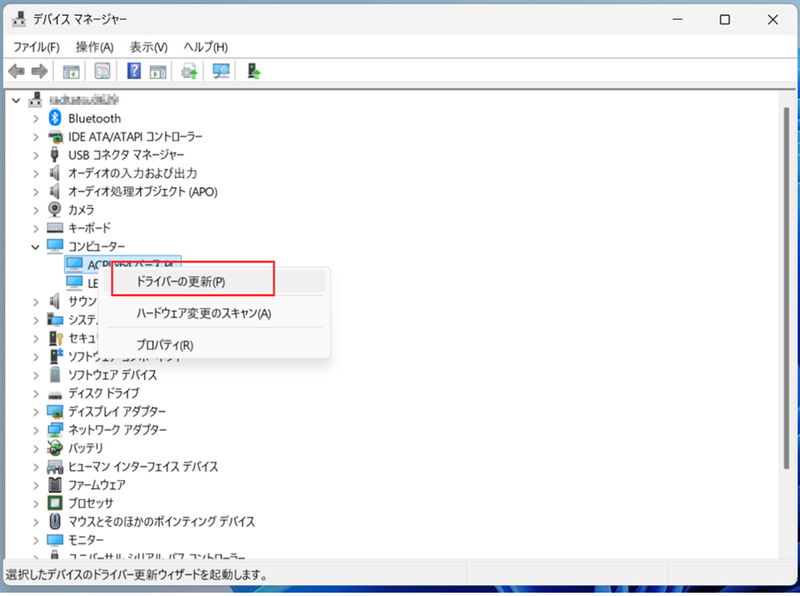Click the カメラ category icon
The width and height of the screenshot is (800, 596).
coord(54,209)
